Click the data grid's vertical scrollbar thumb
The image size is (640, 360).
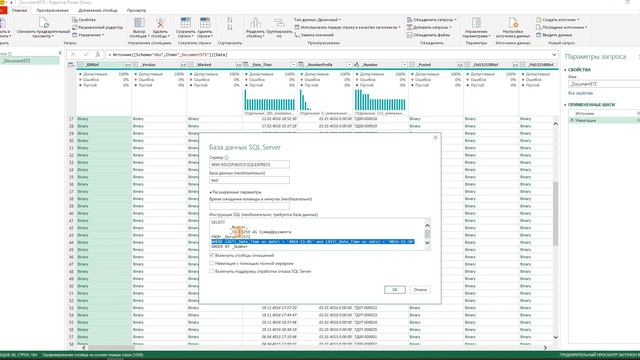[556, 213]
